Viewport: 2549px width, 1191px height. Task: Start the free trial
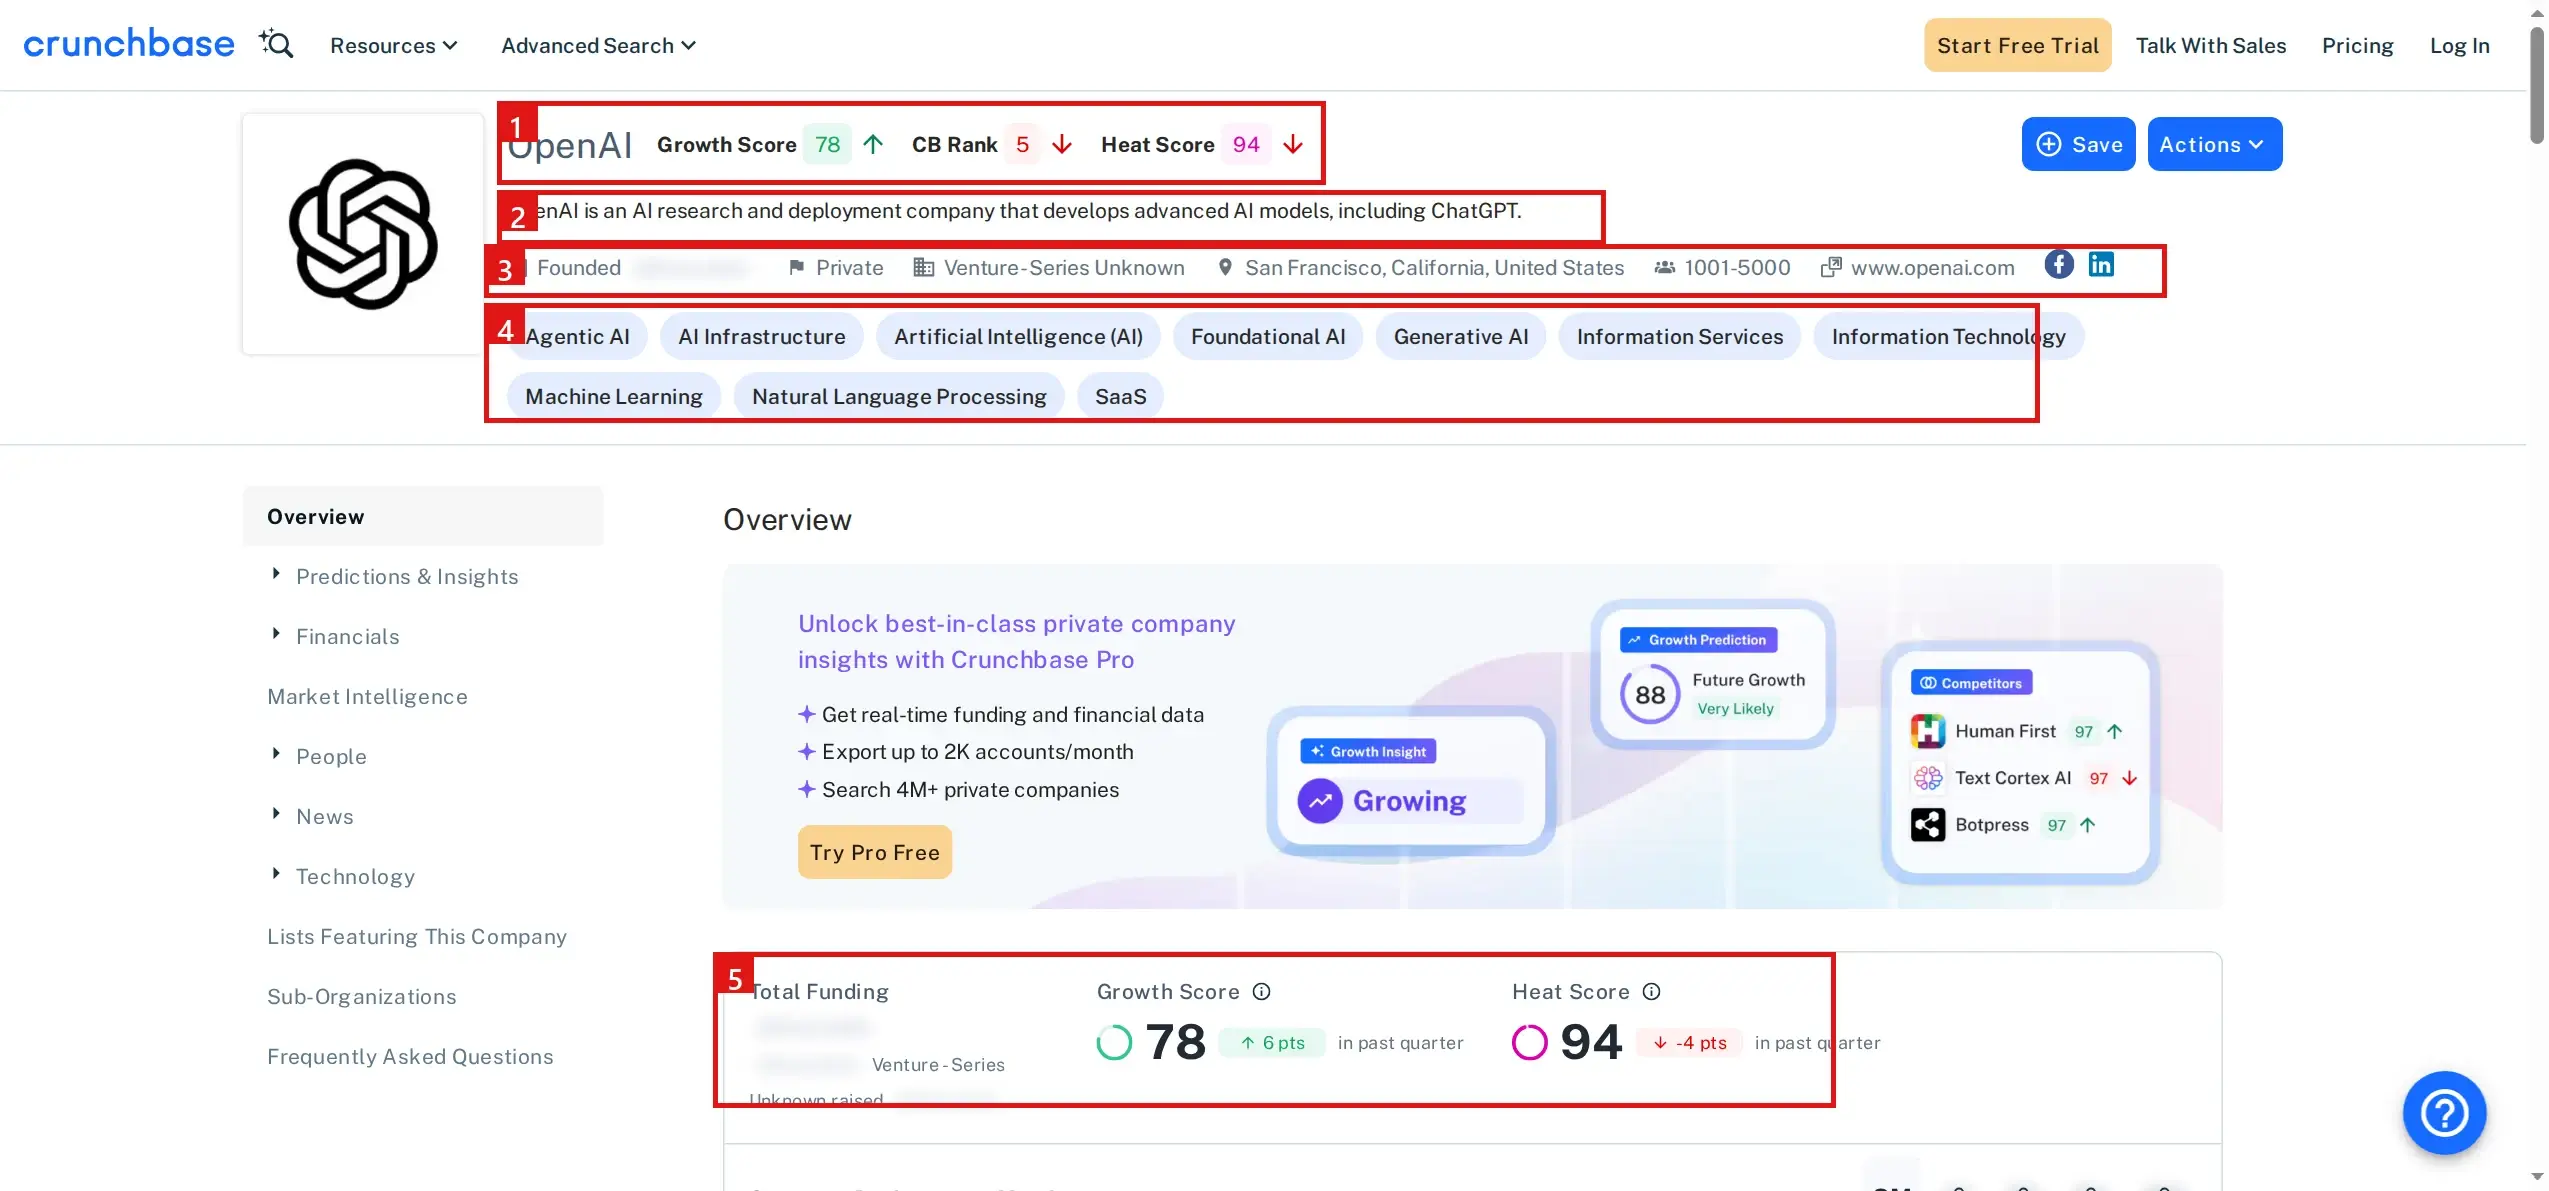(x=2017, y=45)
